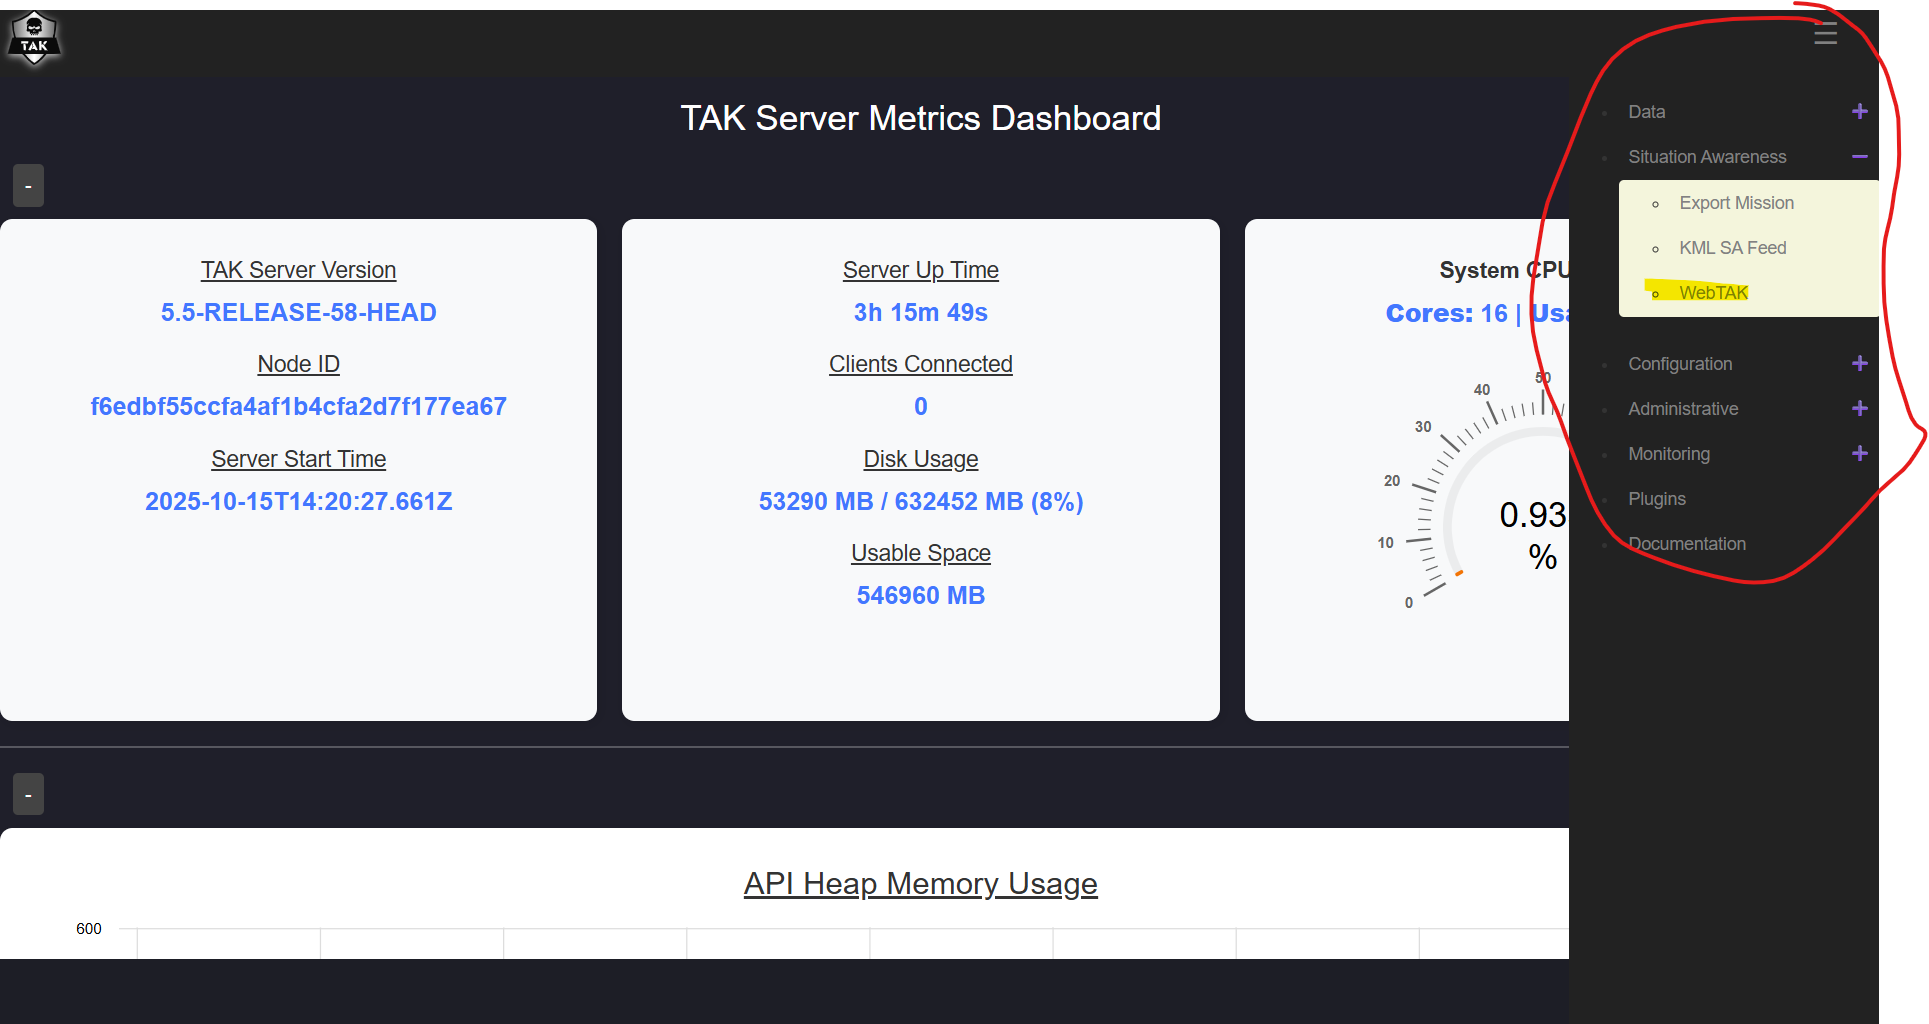Click the TAK shield logo icon
The height and width of the screenshot is (1024, 1929).
34,39
